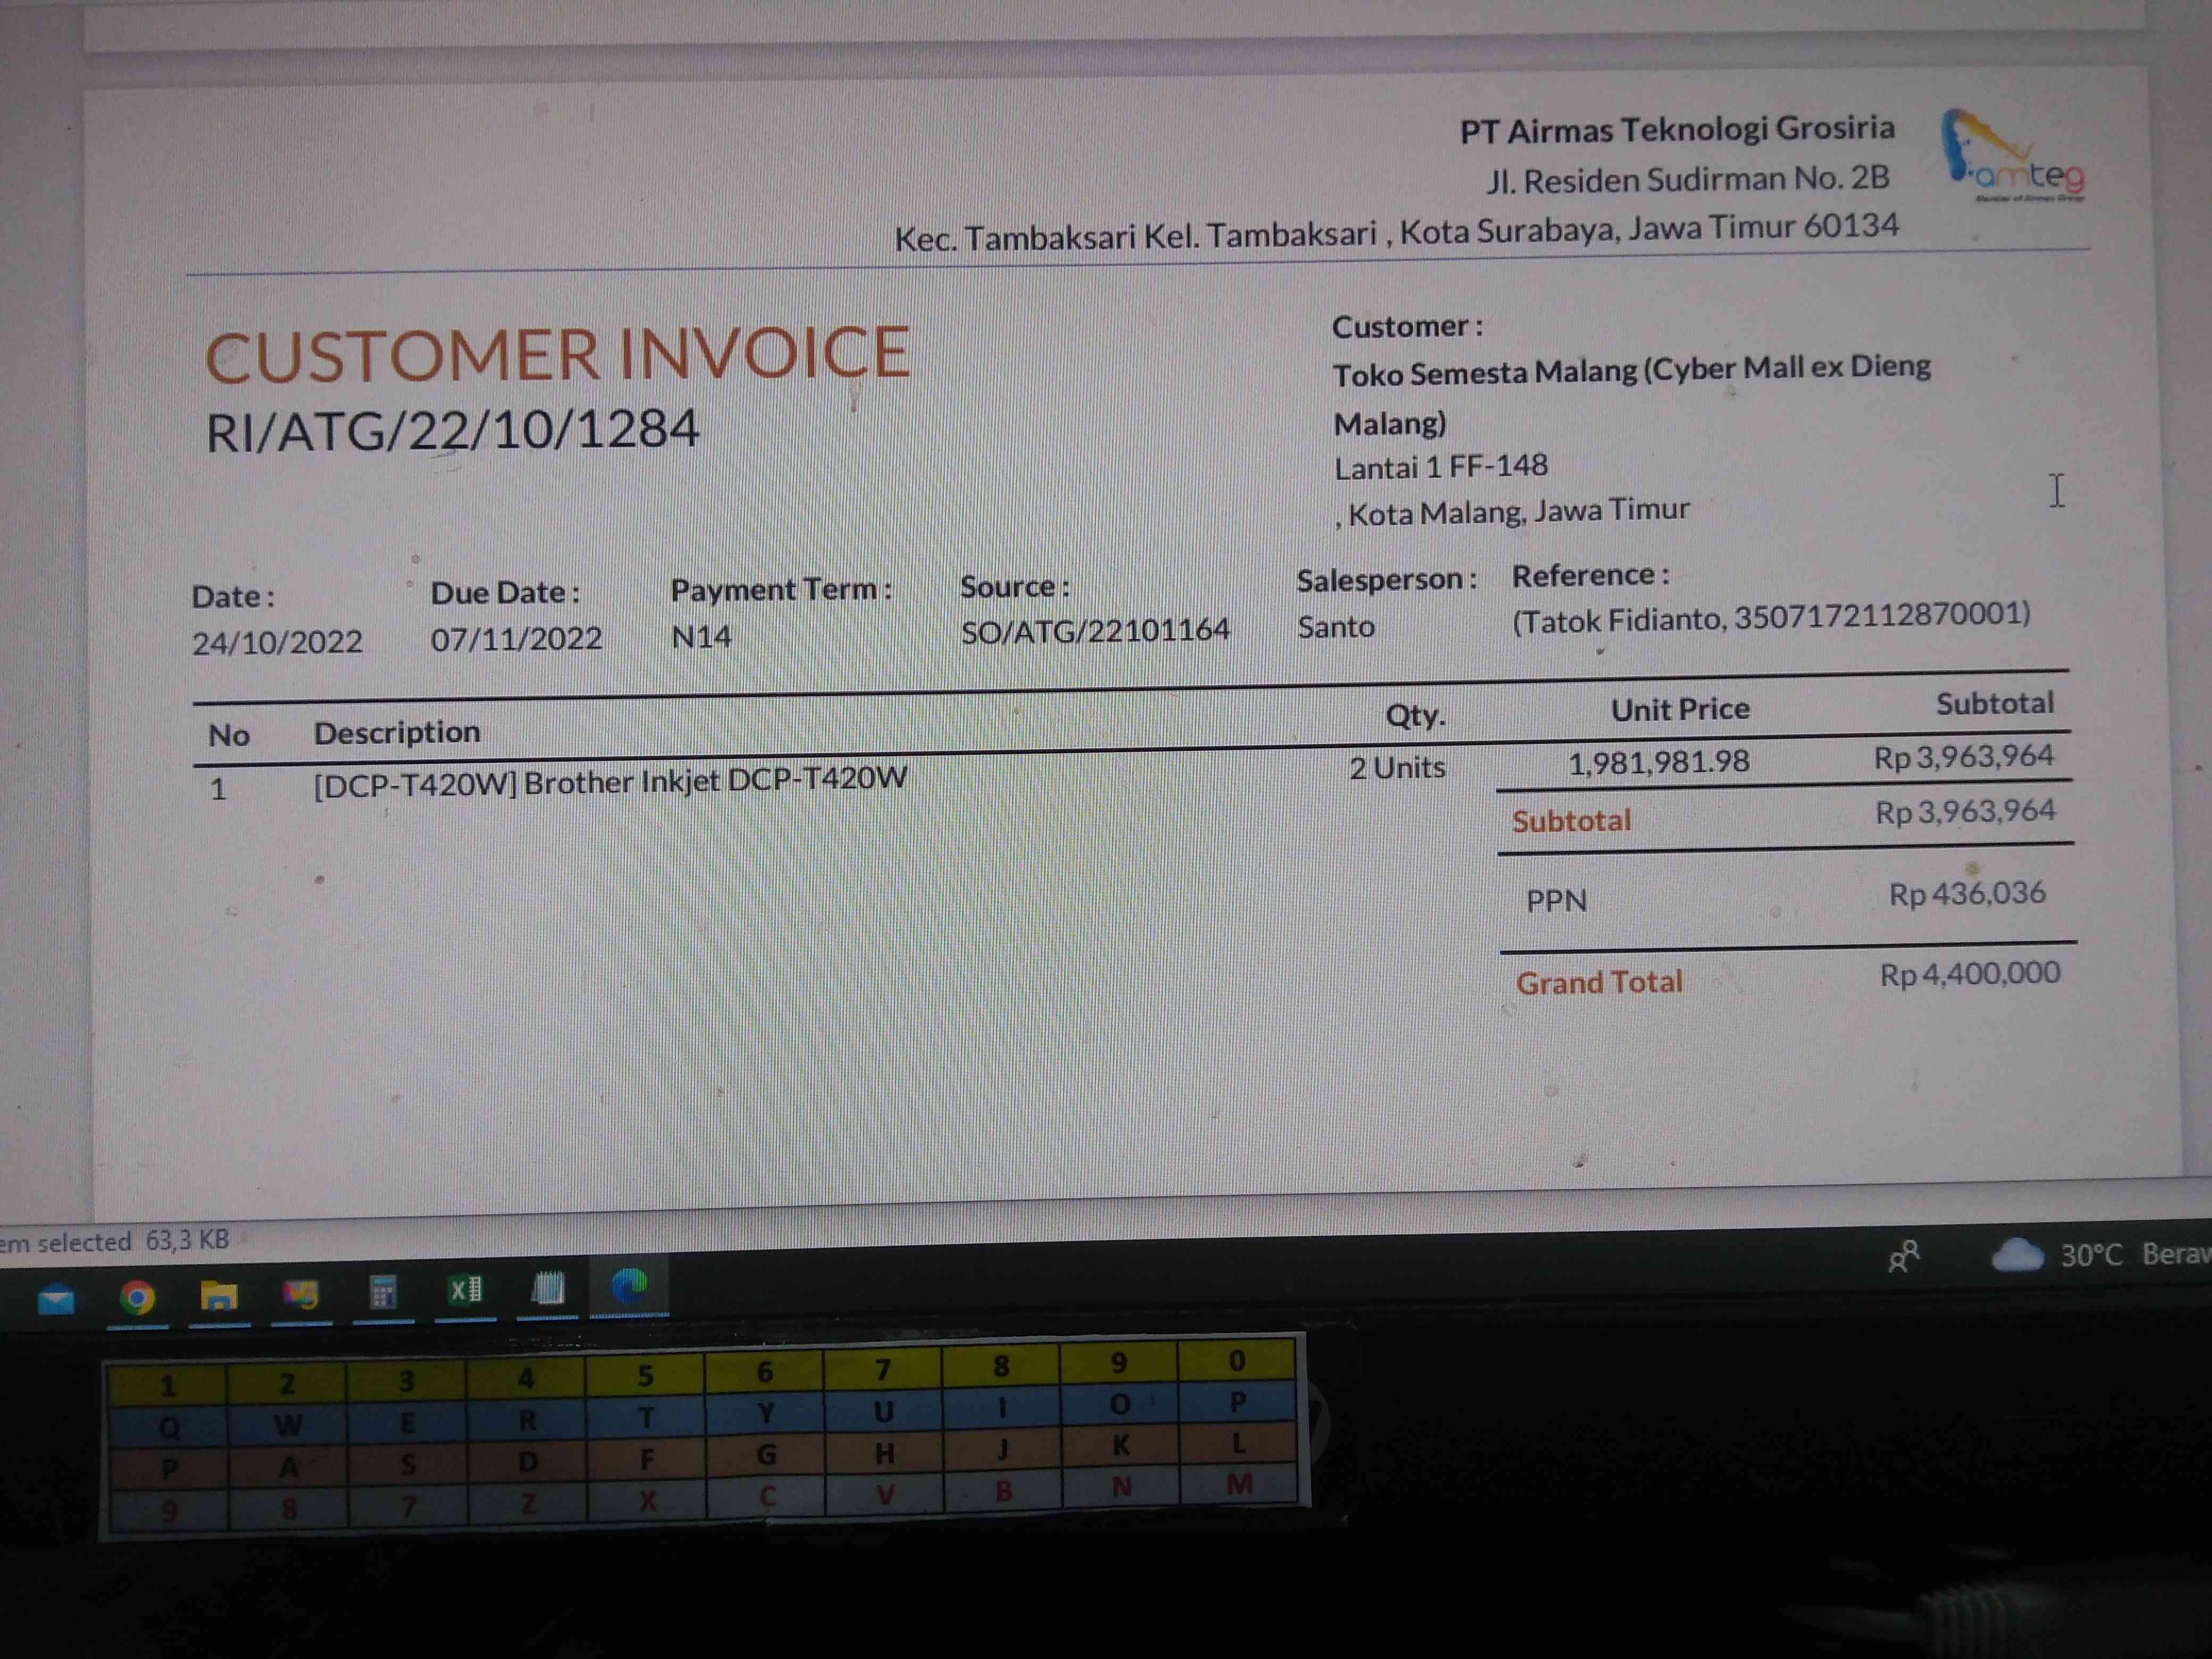This screenshot has width=2212, height=1659.
Task: Click the Payment Term: label
Action: [x=781, y=590]
